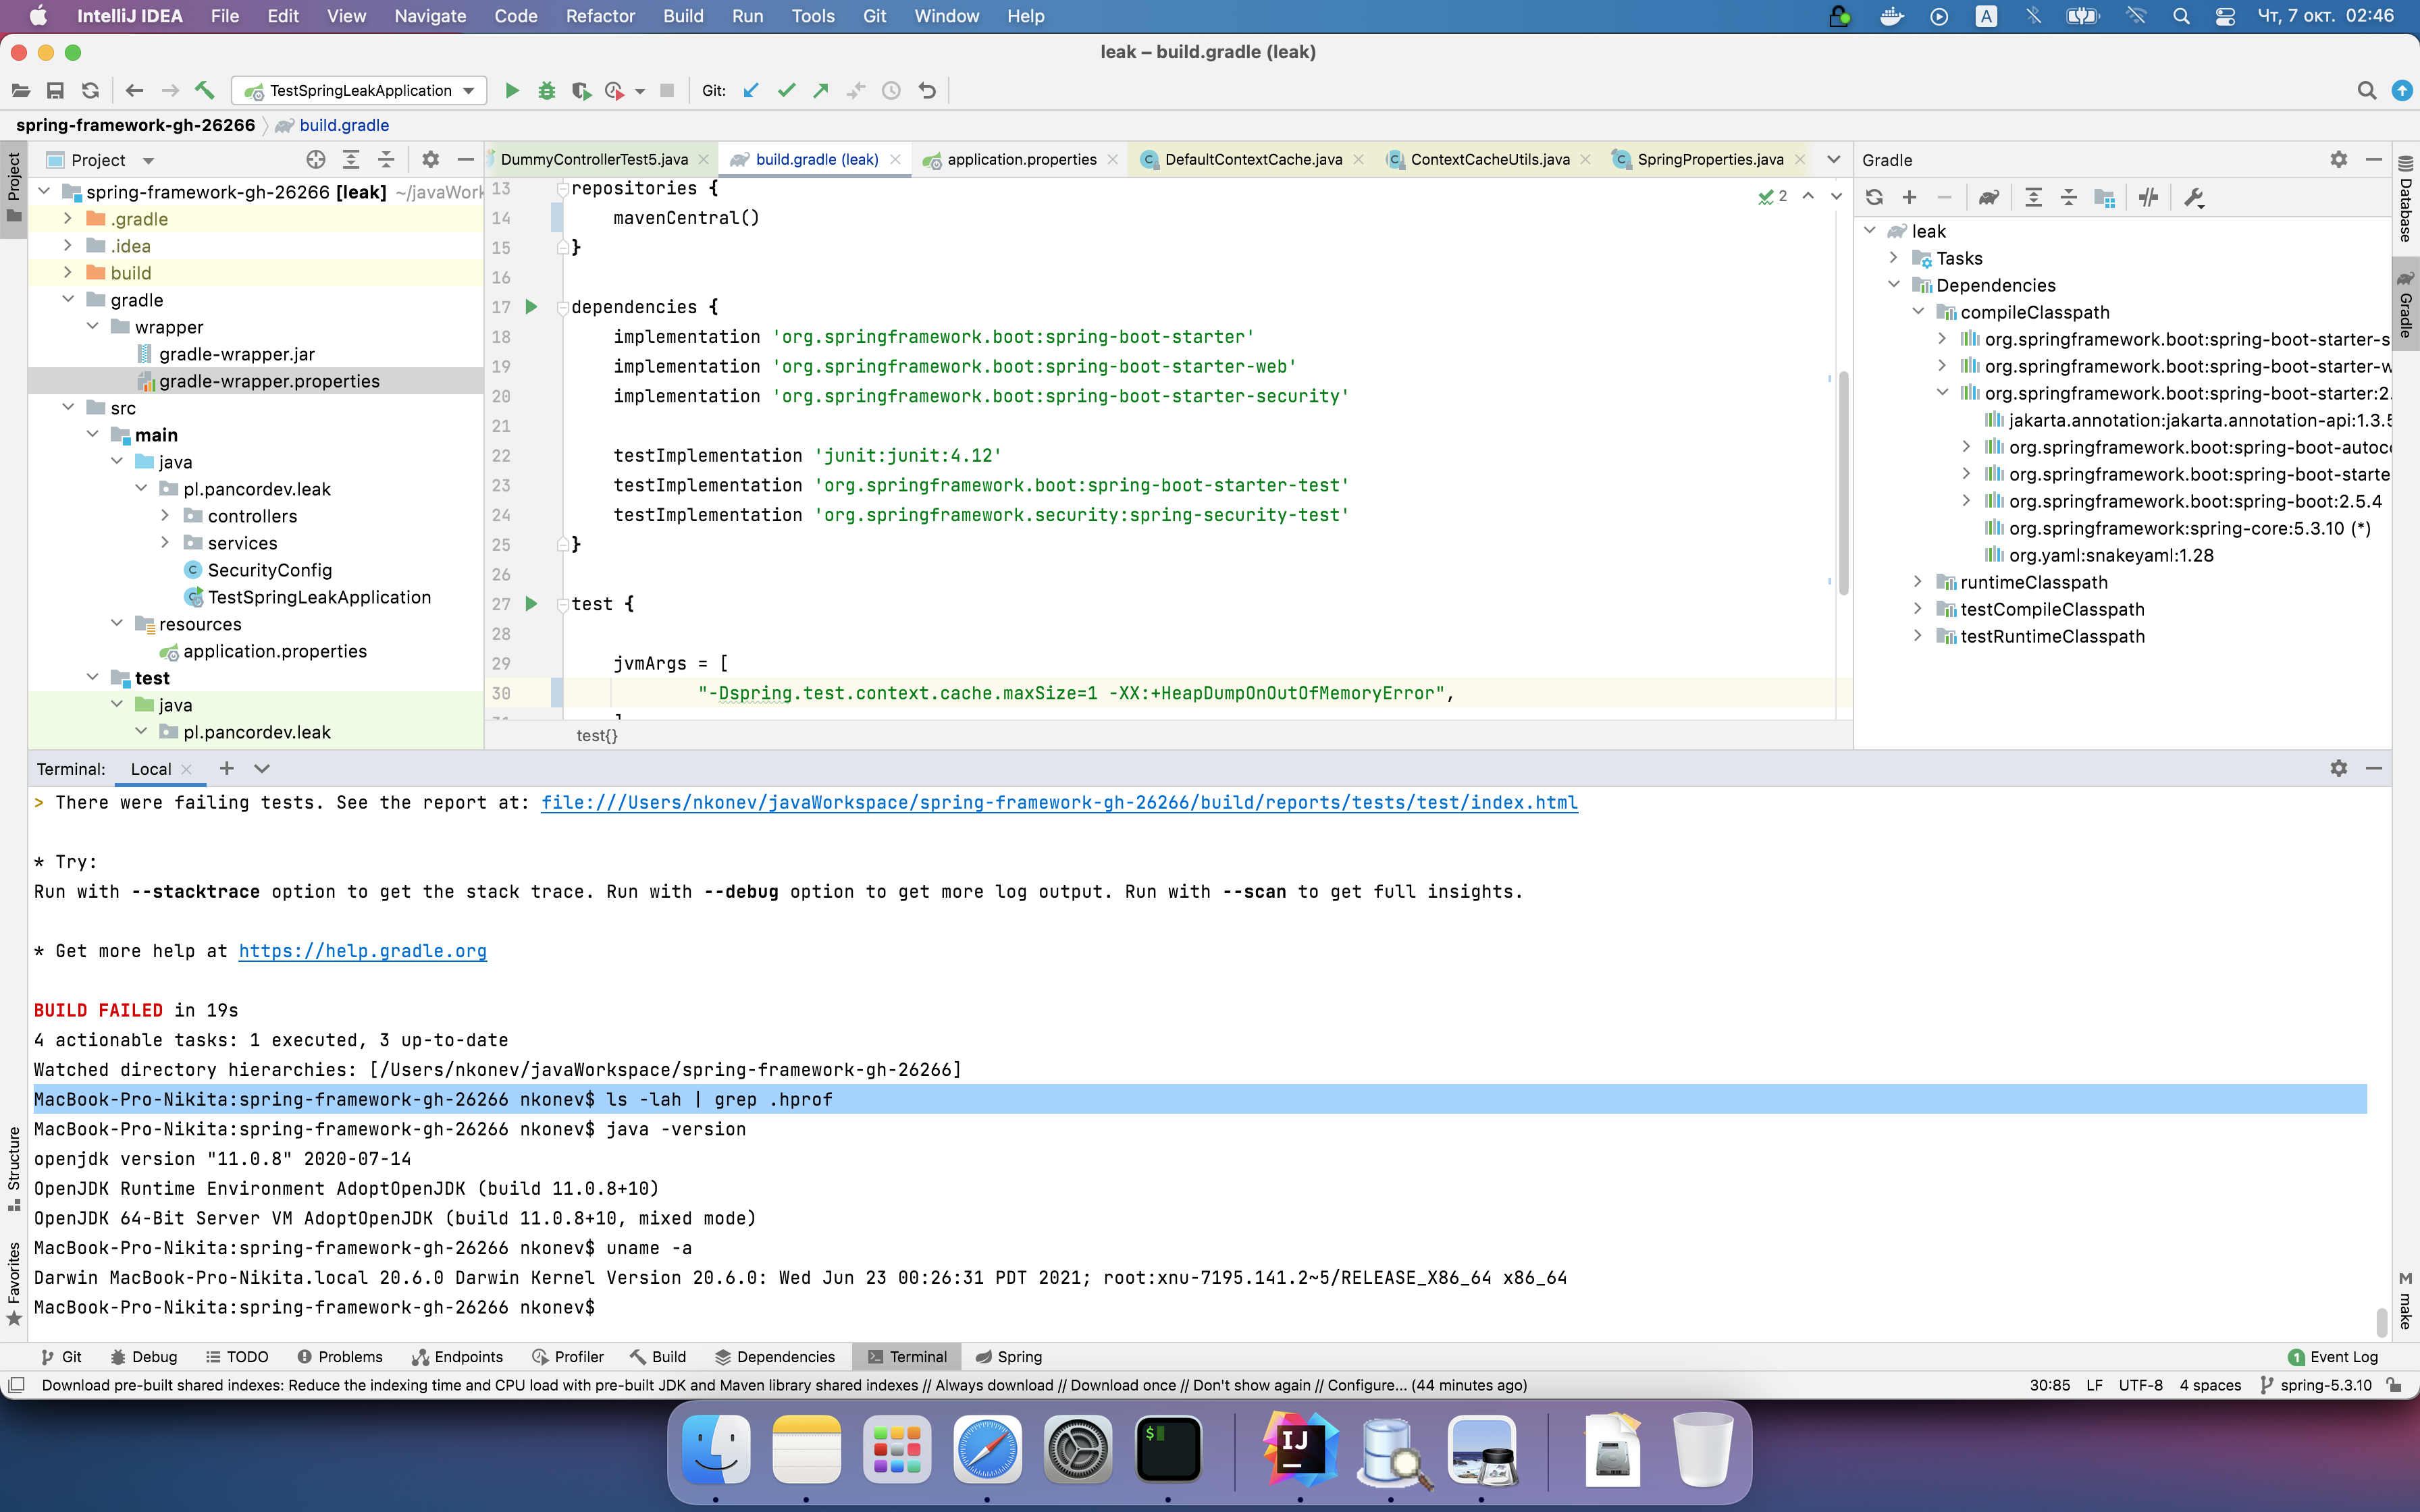Expand runtimeClasspath in Gradle panel
2420x1512 pixels.
[x=1917, y=582]
